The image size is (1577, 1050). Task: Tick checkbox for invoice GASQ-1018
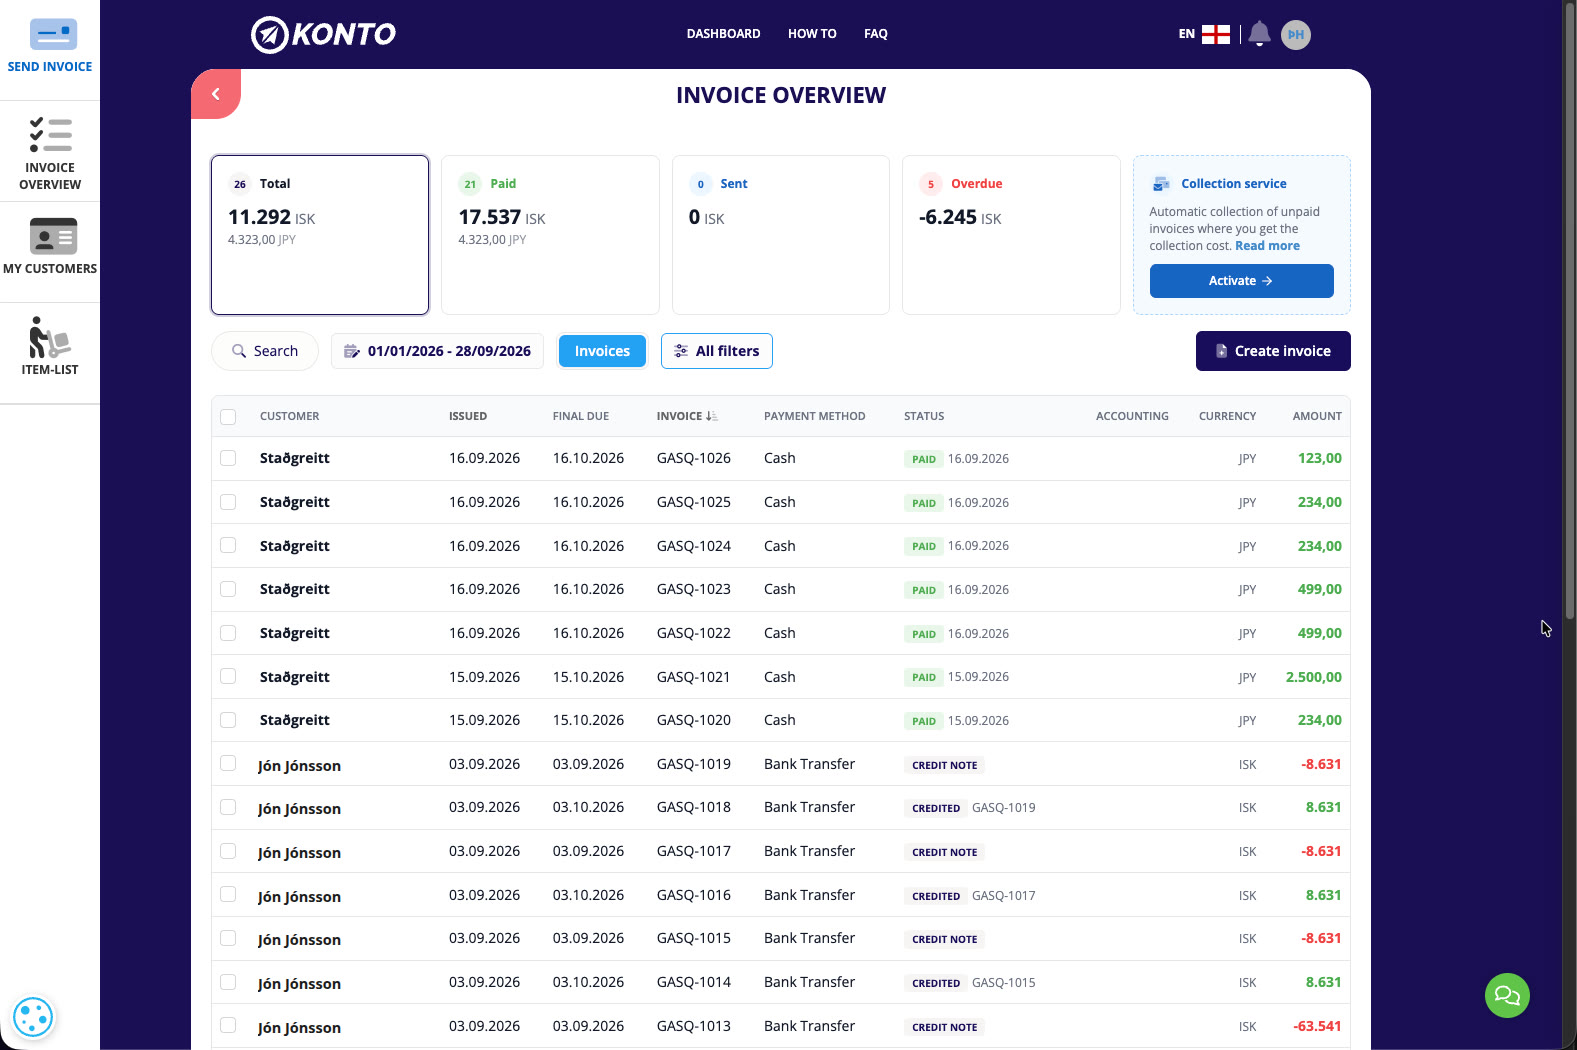pos(228,807)
